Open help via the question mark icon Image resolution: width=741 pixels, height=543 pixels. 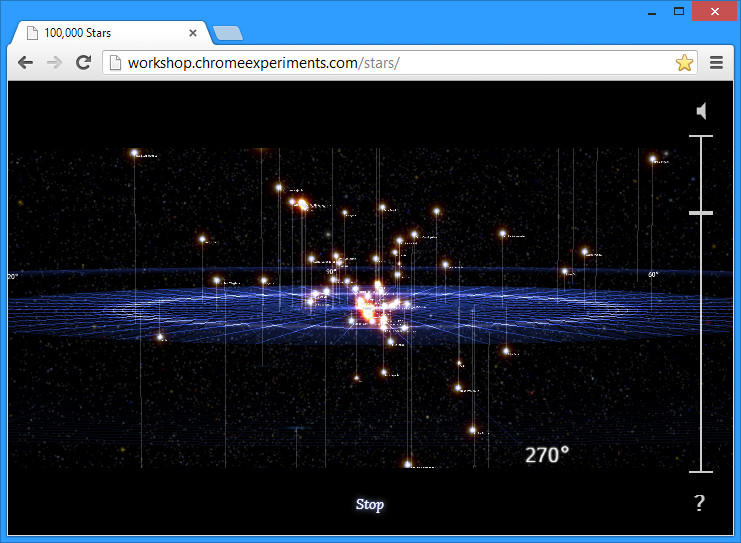point(699,503)
